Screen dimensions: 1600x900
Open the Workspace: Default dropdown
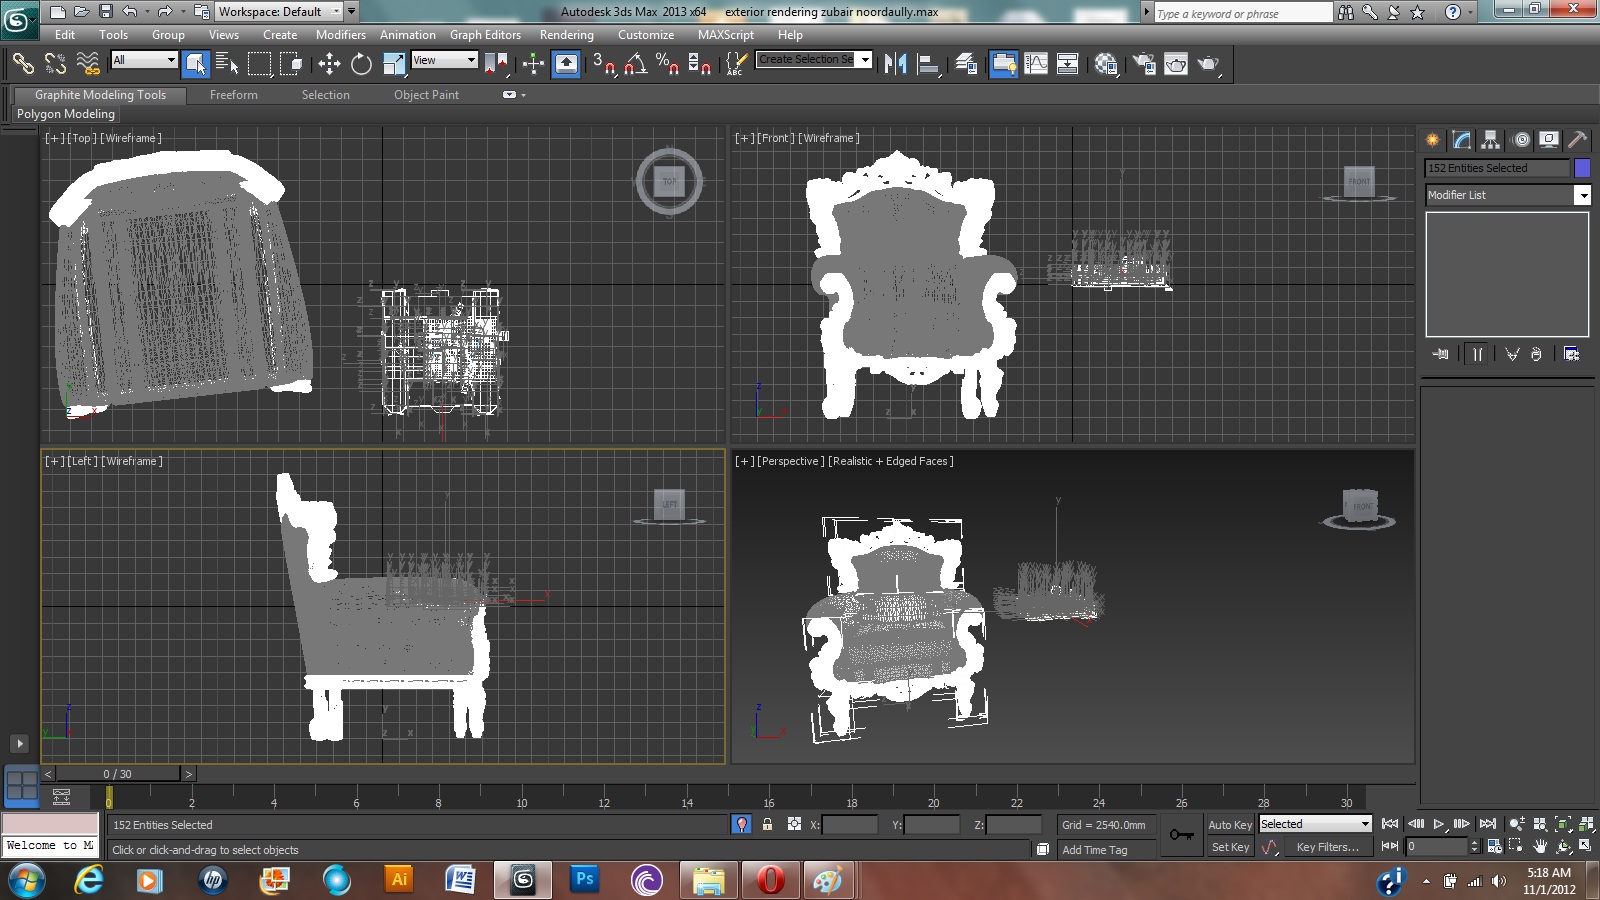click(279, 12)
